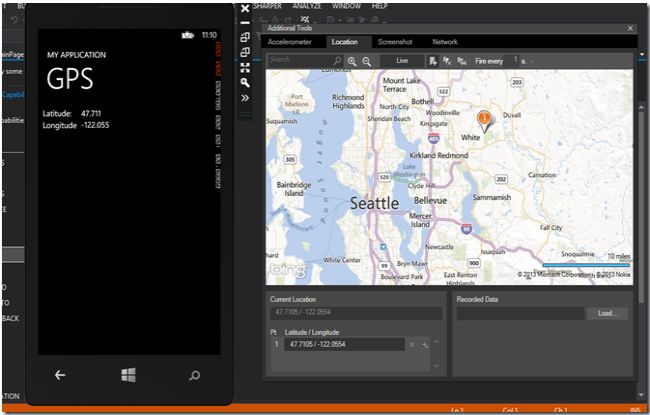This screenshot has width=650, height=415.
Task: Click Richmond Highlands label on the map
Action: (x=348, y=102)
